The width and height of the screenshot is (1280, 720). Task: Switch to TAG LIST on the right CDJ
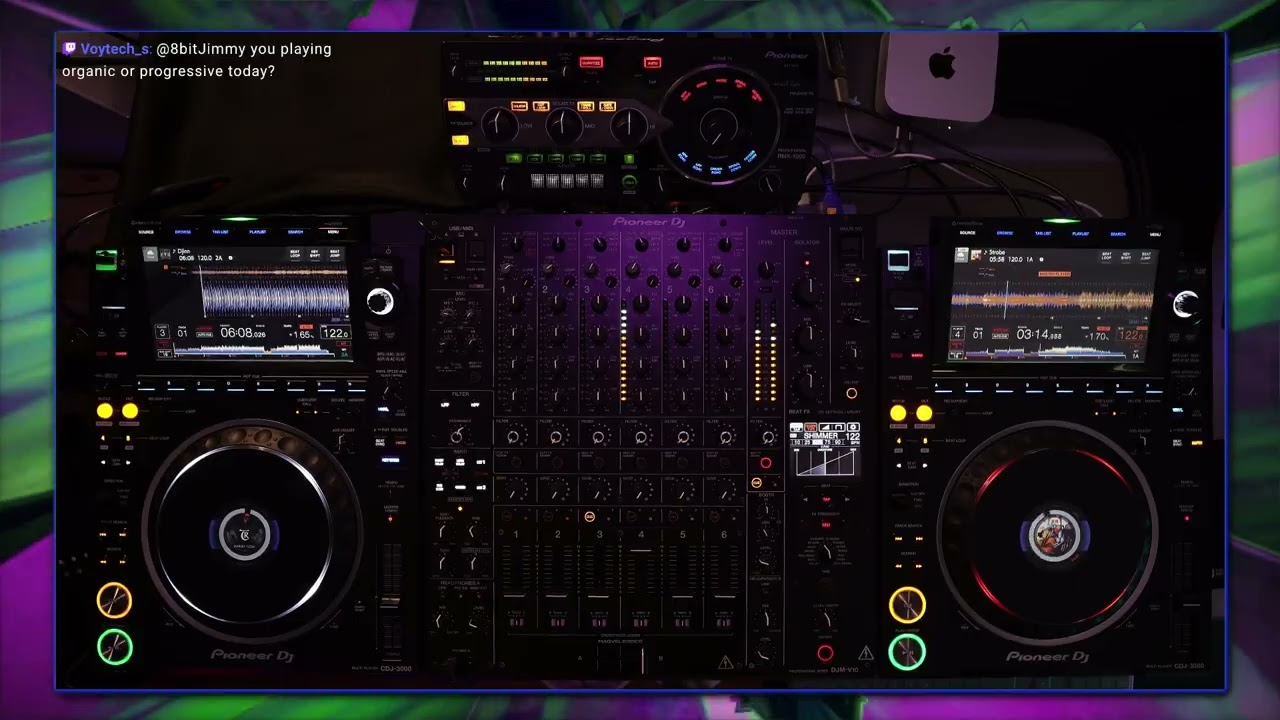[1043, 233]
